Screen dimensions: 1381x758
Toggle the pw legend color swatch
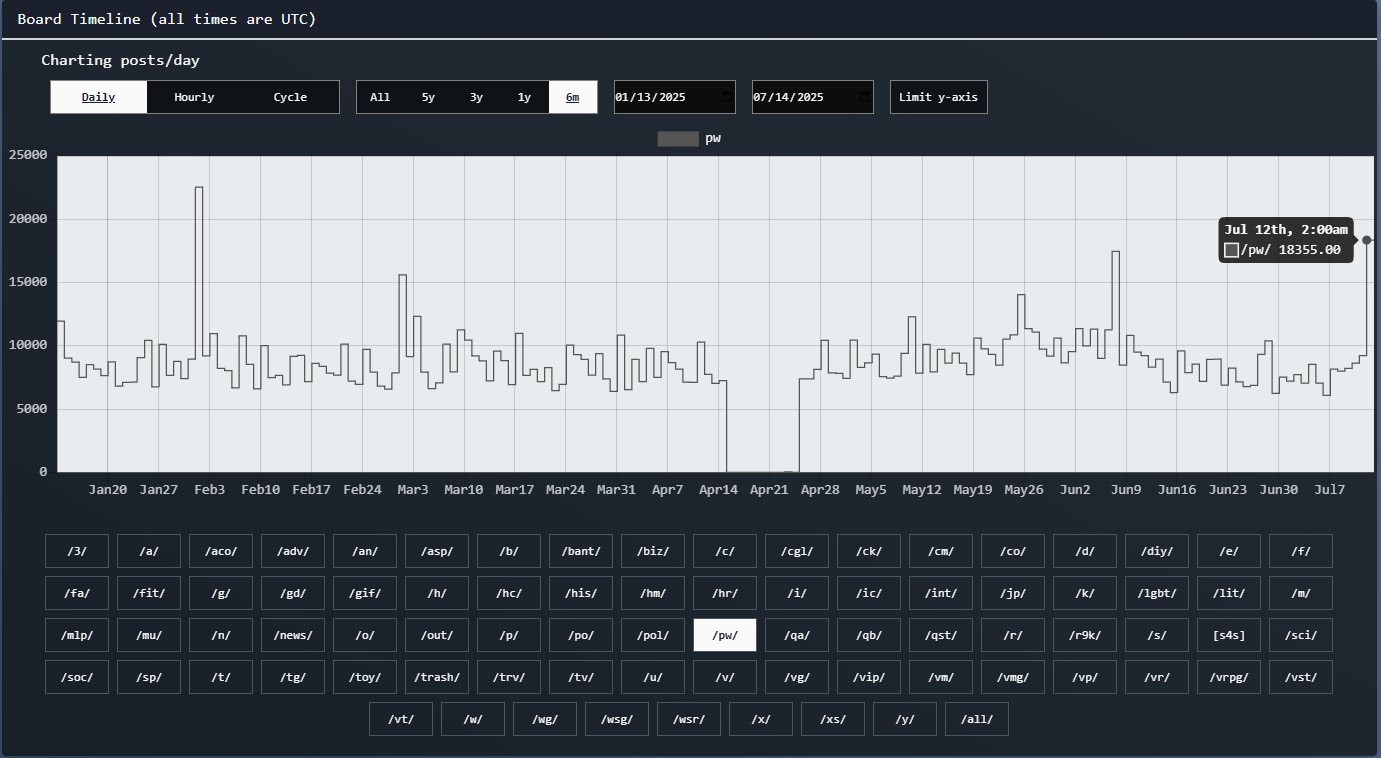(x=678, y=139)
